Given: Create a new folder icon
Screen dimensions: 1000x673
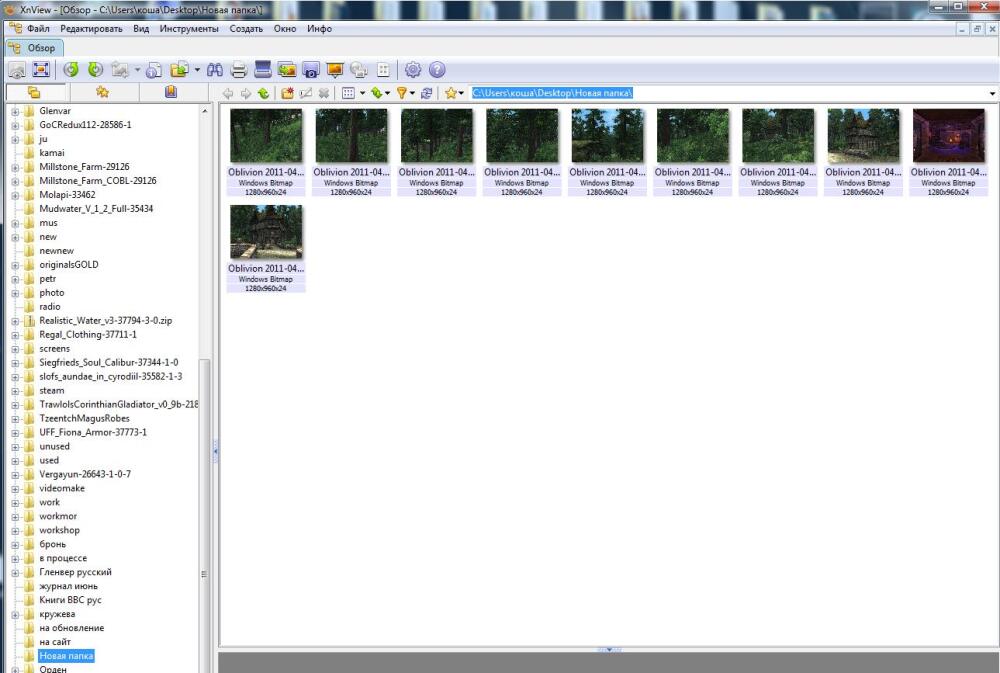Looking at the screenshot, I should pyautogui.click(x=288, y=94).
